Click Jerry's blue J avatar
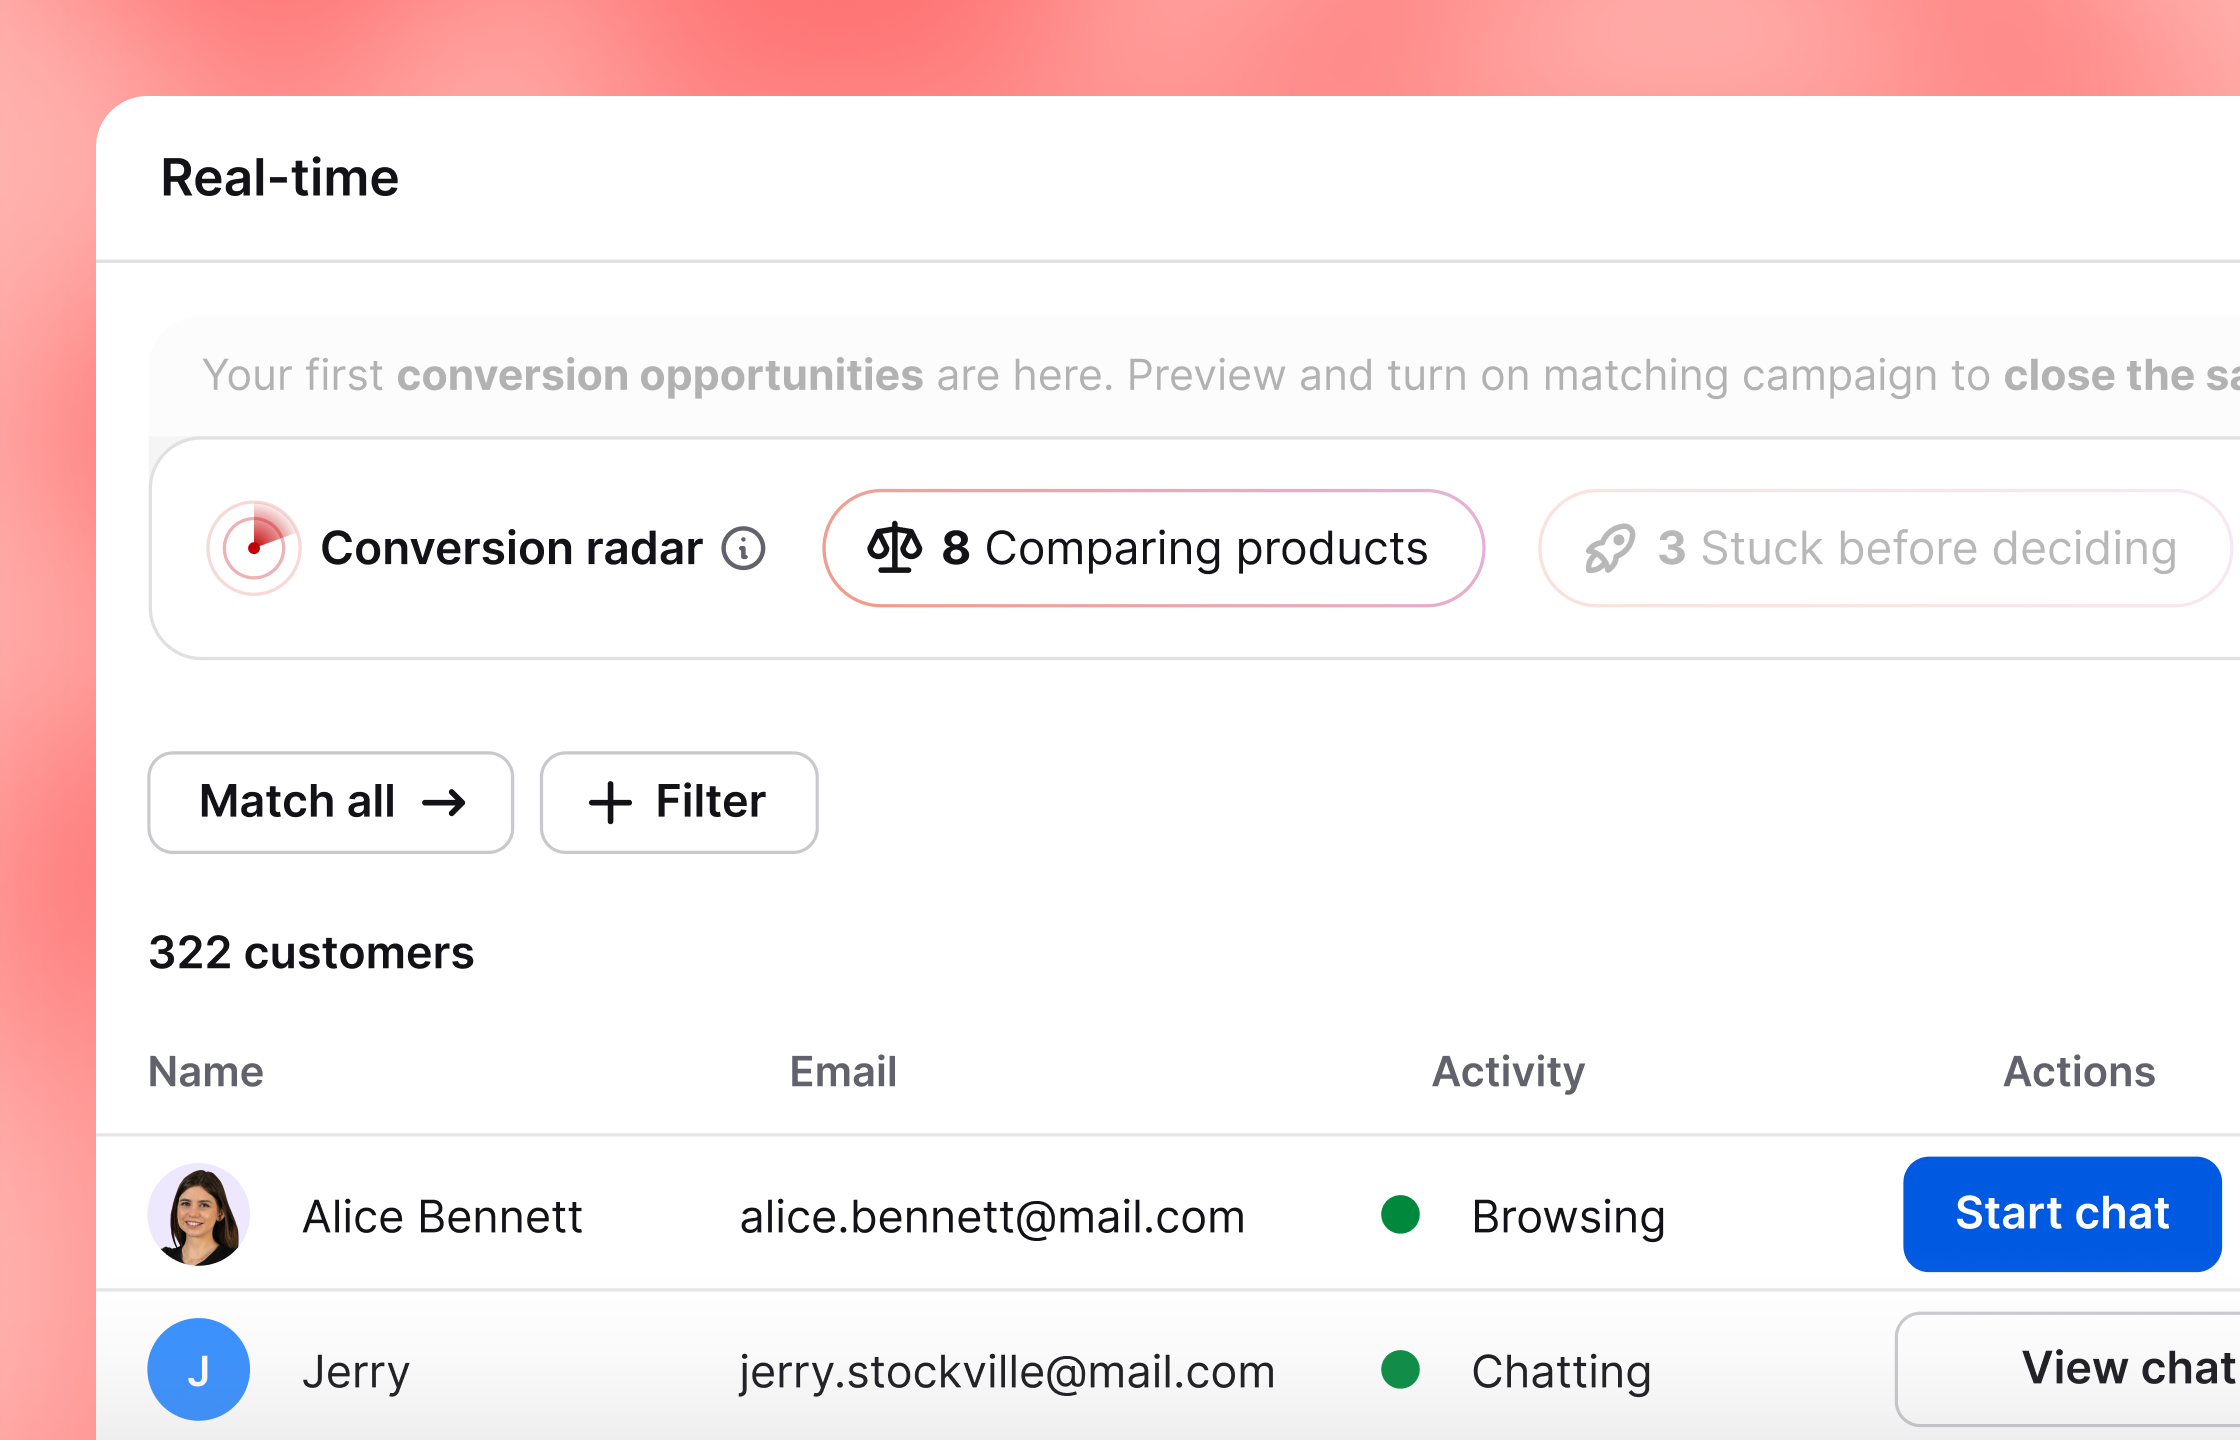Viewport: 2240px width, 1440px height. [x=198, y=1369]
